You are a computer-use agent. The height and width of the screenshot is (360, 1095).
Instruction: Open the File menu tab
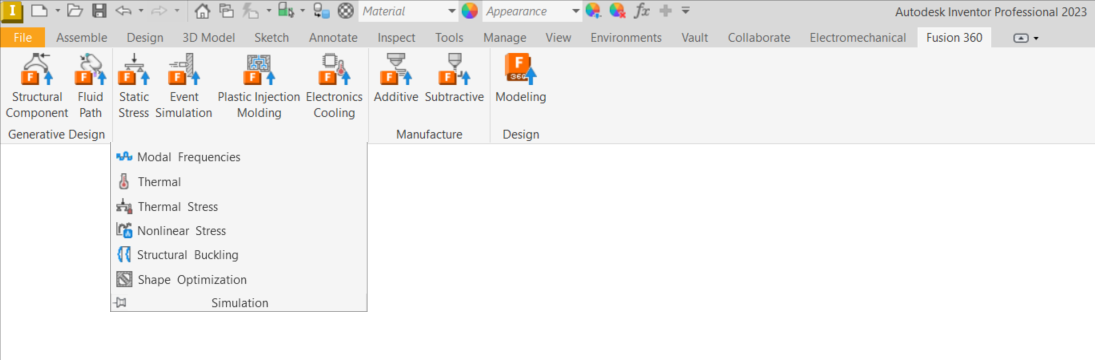coord(23,38)
